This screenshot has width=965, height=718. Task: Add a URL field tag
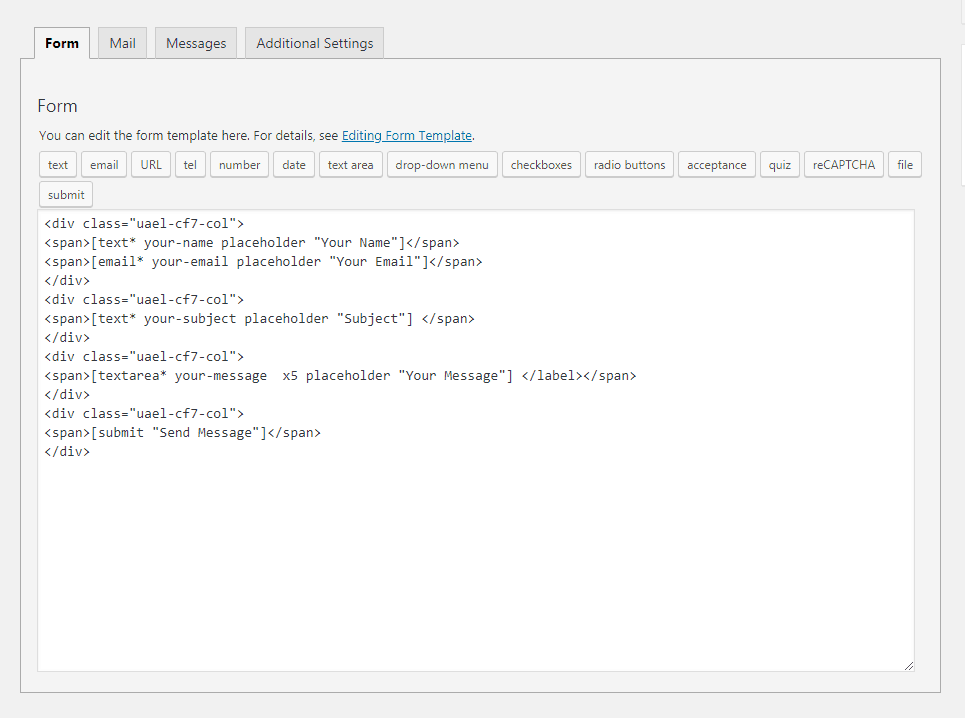click(151, 165)
